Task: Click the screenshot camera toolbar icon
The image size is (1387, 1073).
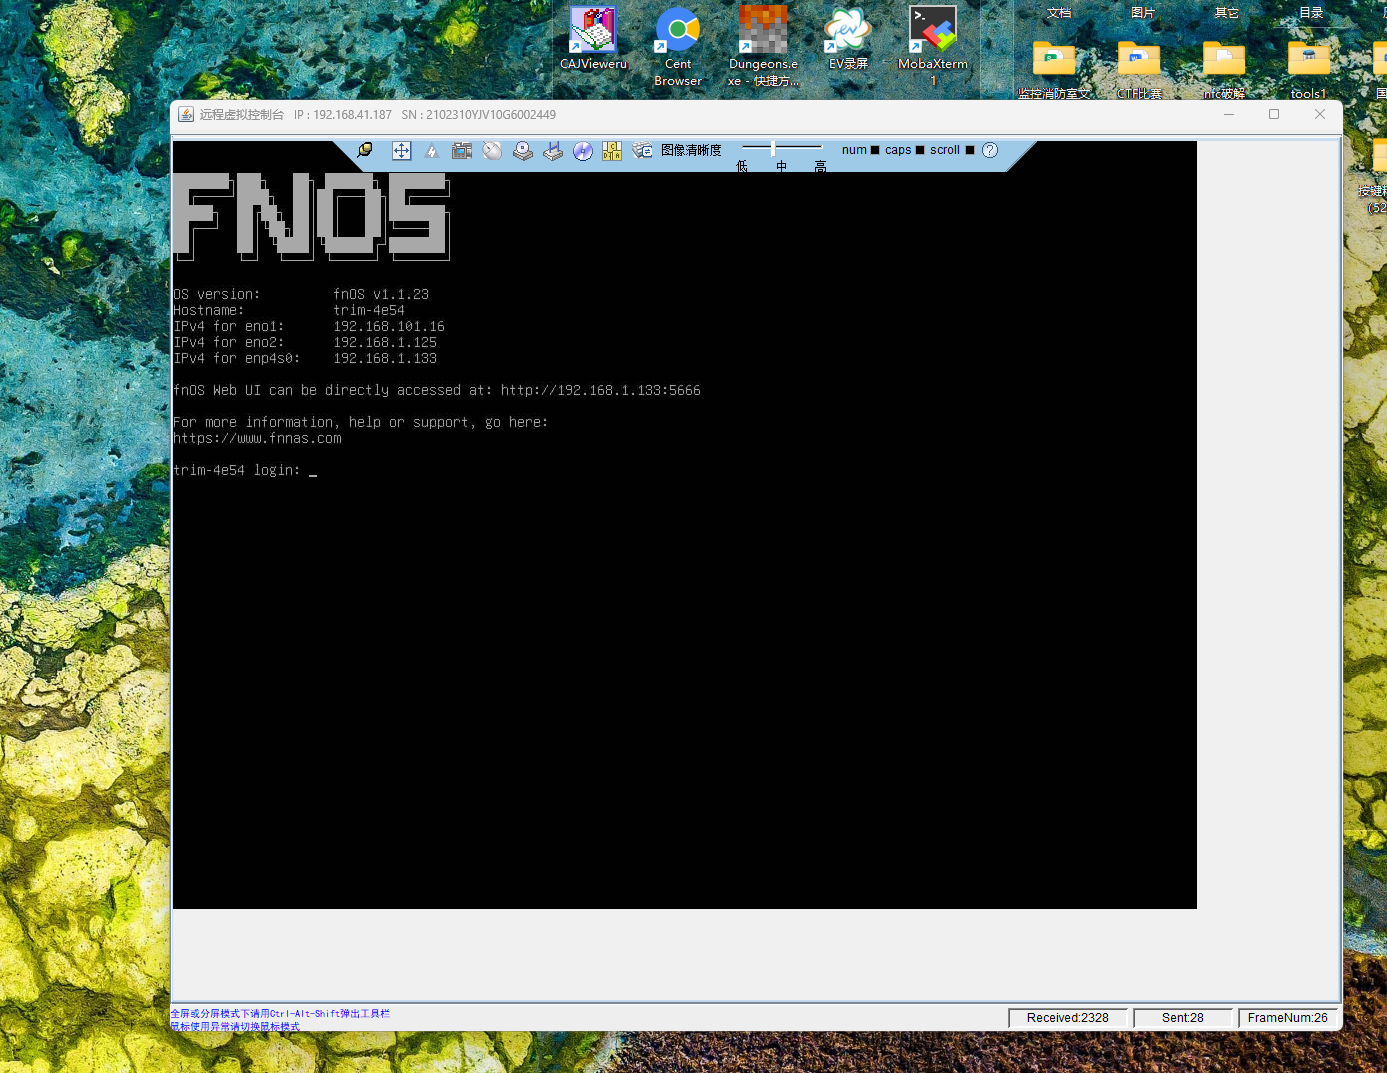Action: (x=462, y=151)
